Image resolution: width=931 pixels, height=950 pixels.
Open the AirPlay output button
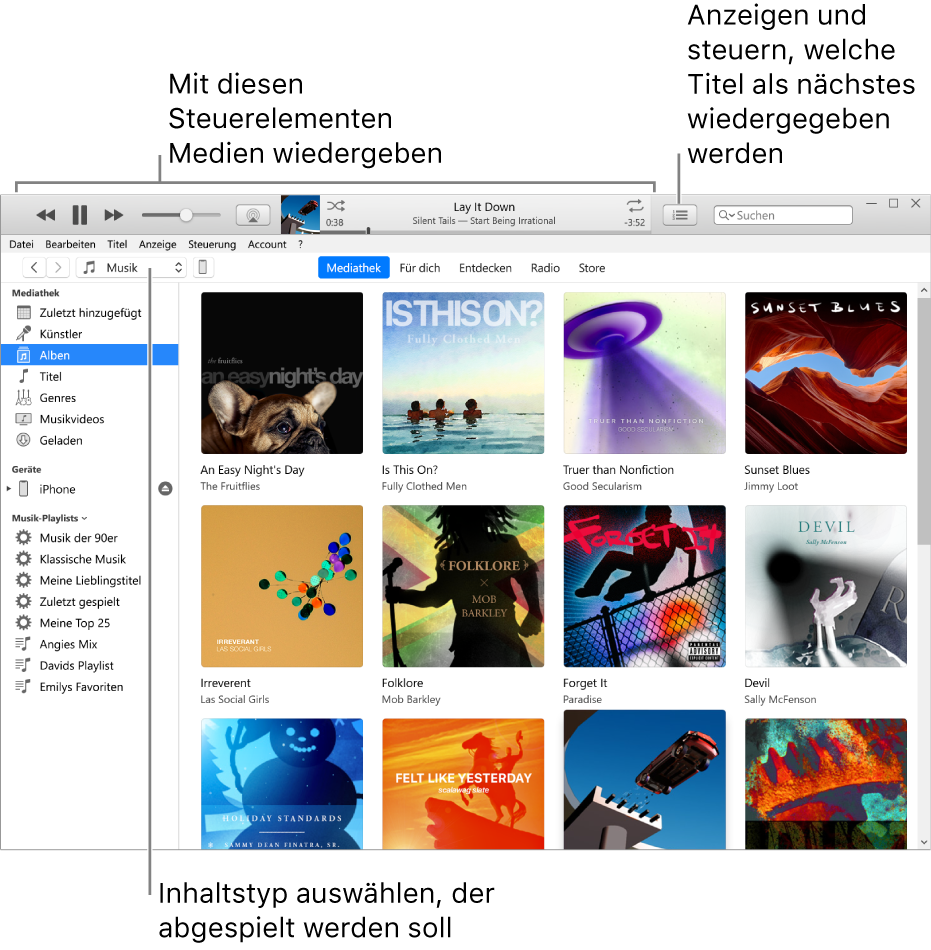(x=253, y=215)
